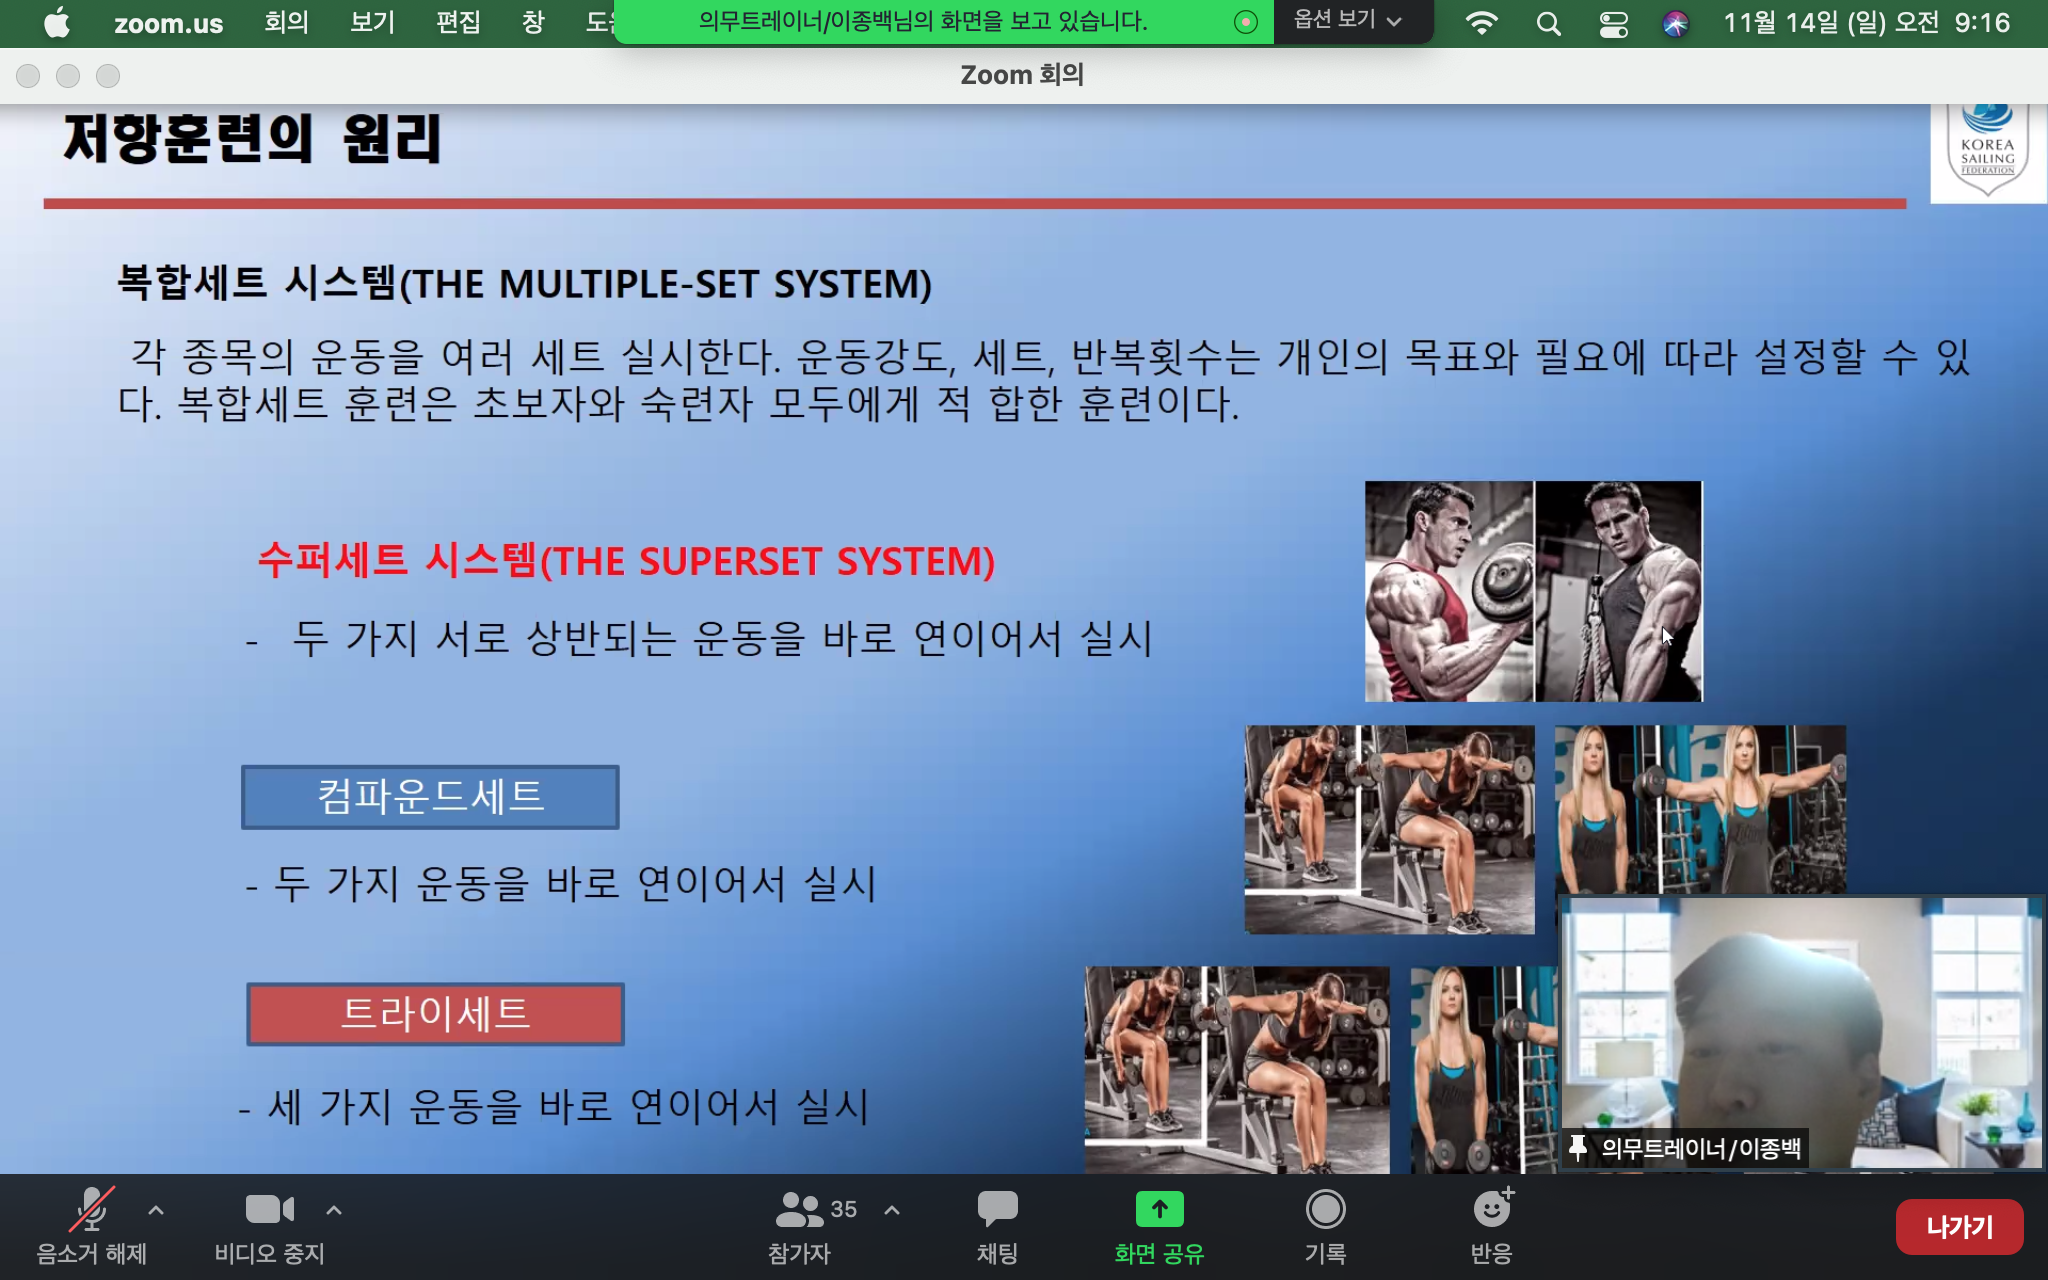The image size is (2048, 1280).
Task: Click screen-viewing notification banner text
Action: click(922, 21)
